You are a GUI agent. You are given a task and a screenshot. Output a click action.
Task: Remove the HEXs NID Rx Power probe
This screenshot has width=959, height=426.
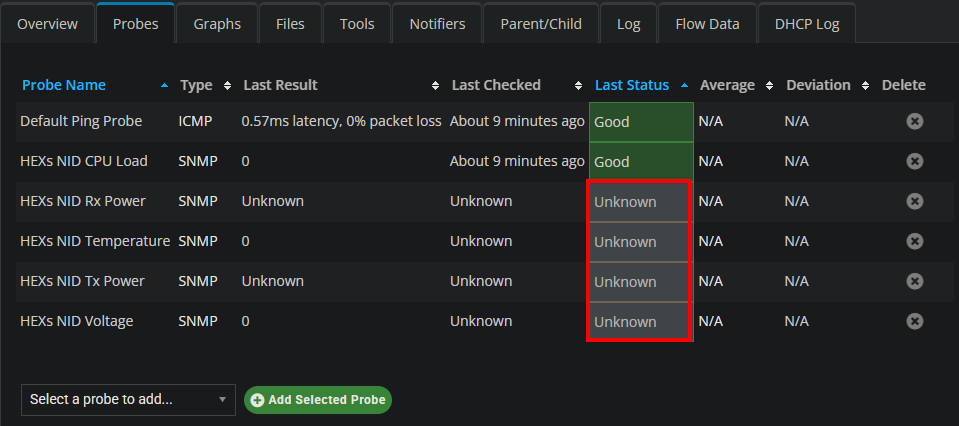pyautogui.click(x=914, y=201)
